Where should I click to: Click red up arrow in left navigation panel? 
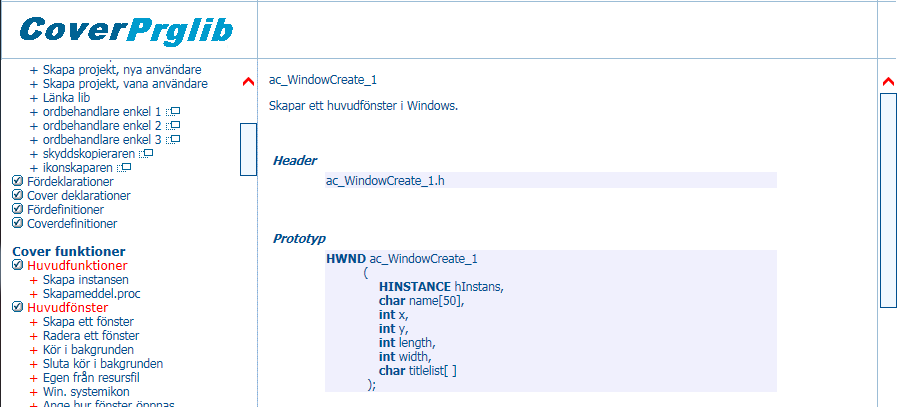click(248, 82)
